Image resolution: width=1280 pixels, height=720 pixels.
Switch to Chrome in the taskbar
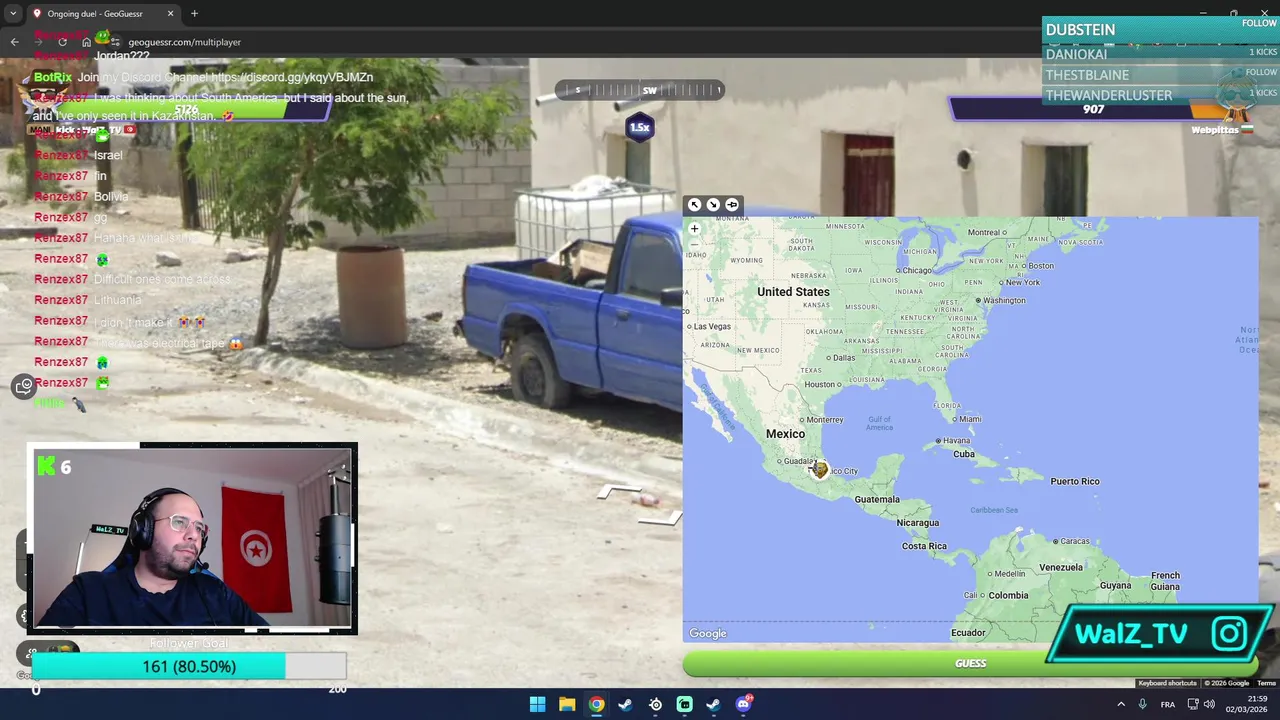coord(596,704)
